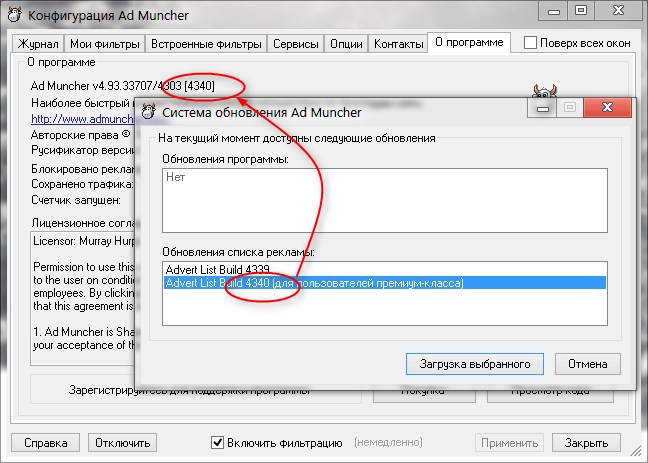
Task: Click the Ad Muncher cow logo icon
Action: click(x=544, y=90)
